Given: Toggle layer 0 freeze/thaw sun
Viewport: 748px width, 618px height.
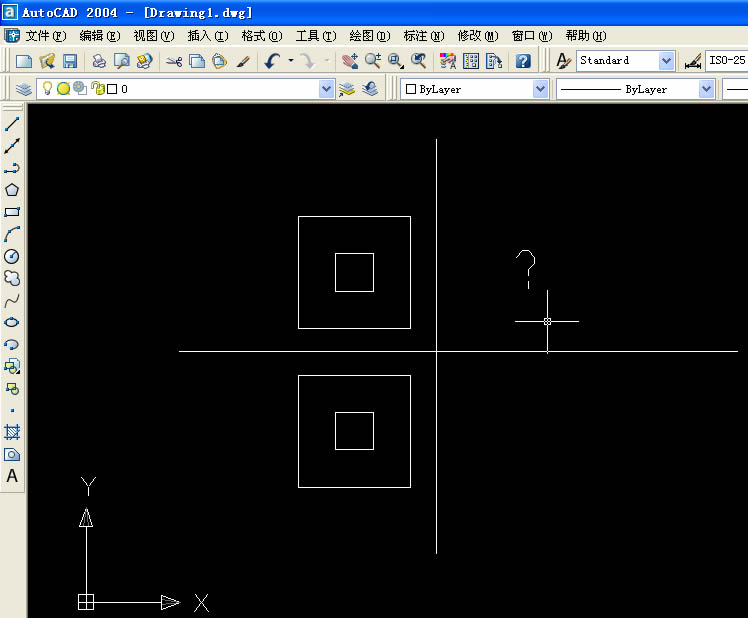Looking at the screenshot, I should (63, 89).
